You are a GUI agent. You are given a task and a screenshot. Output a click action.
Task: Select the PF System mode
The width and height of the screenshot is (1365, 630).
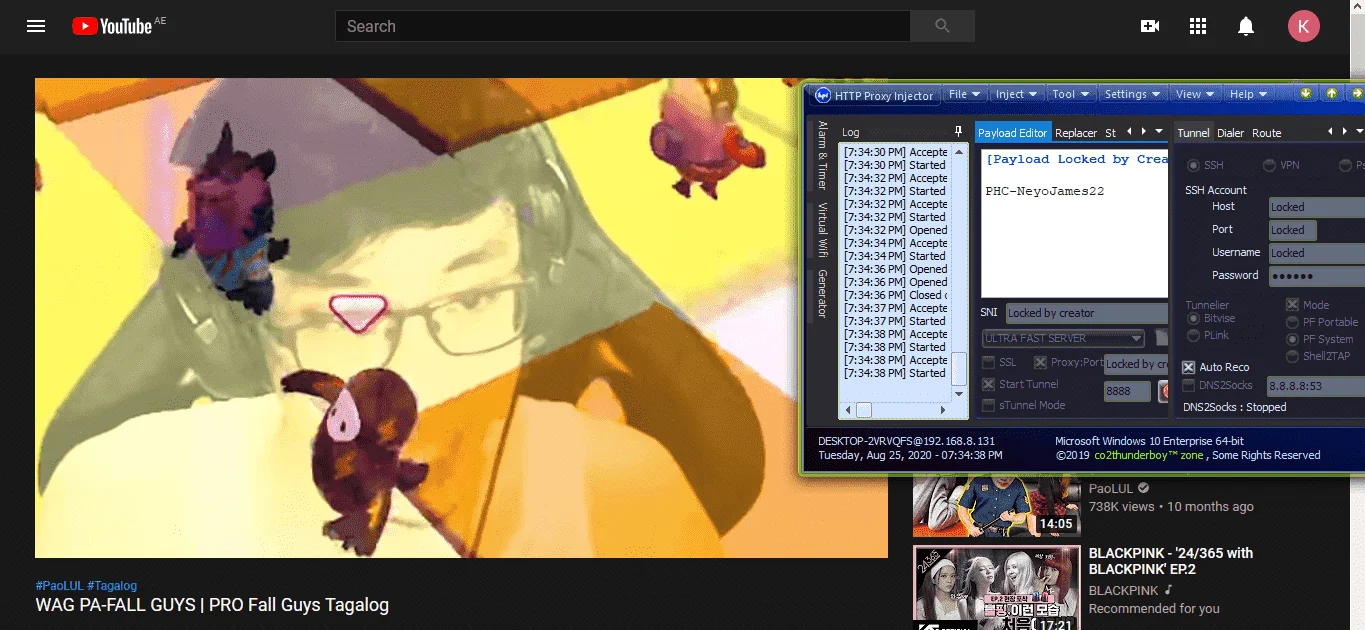pyautogui.click(x=1292, y=339)
